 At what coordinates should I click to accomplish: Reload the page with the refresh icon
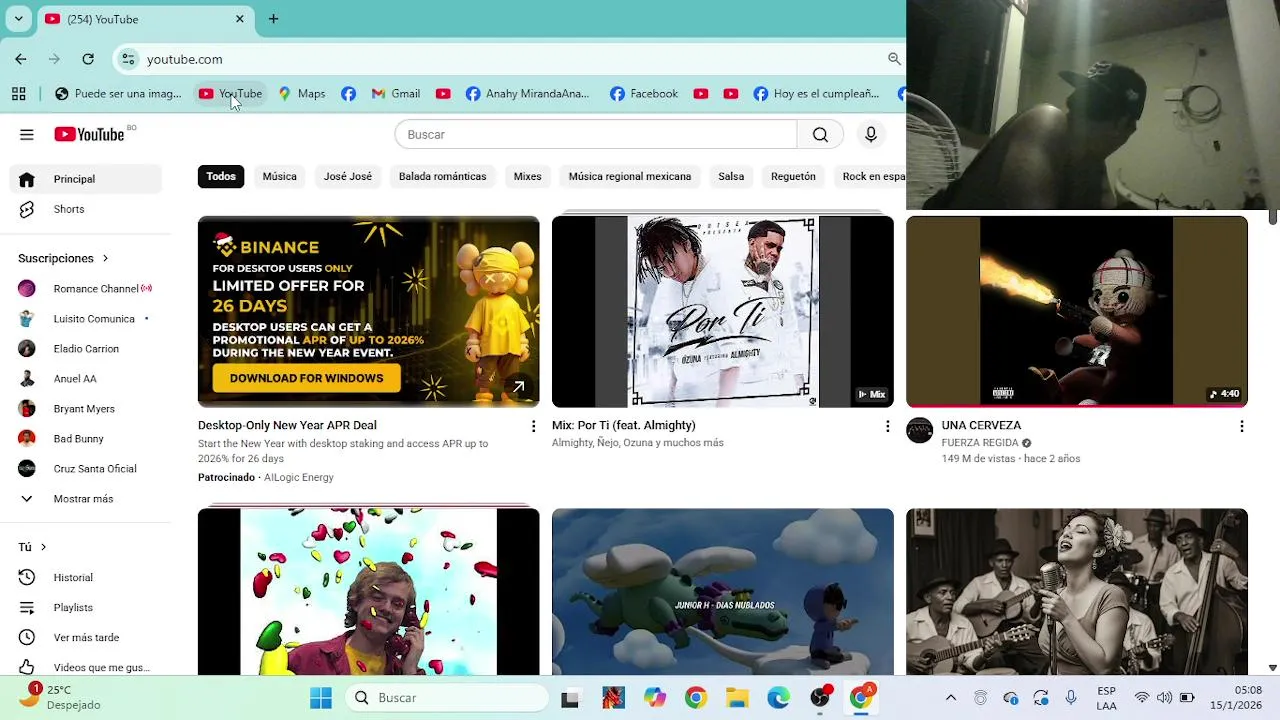[88, 59]
